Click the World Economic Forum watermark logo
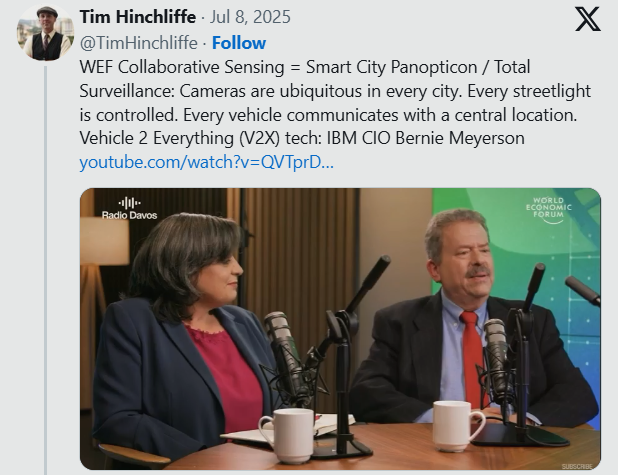 coord(548,210)
